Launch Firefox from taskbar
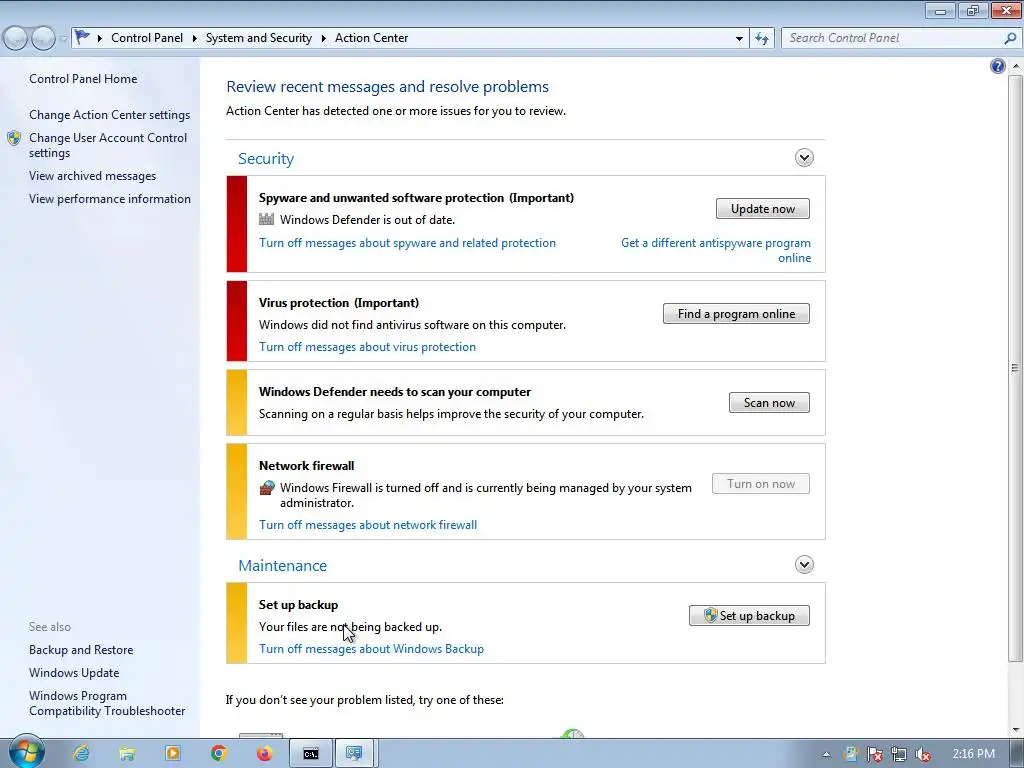Image resolution: width=1024 pixels, height=768 pixels. pos(264,753)
